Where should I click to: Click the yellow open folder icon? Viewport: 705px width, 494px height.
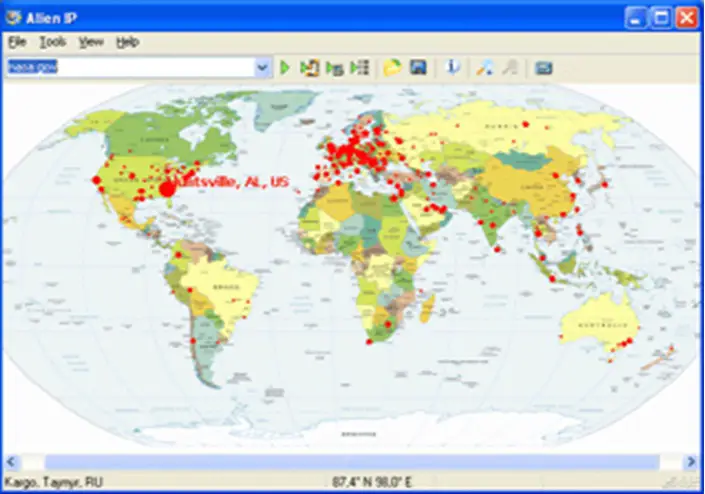click(392, 68)
